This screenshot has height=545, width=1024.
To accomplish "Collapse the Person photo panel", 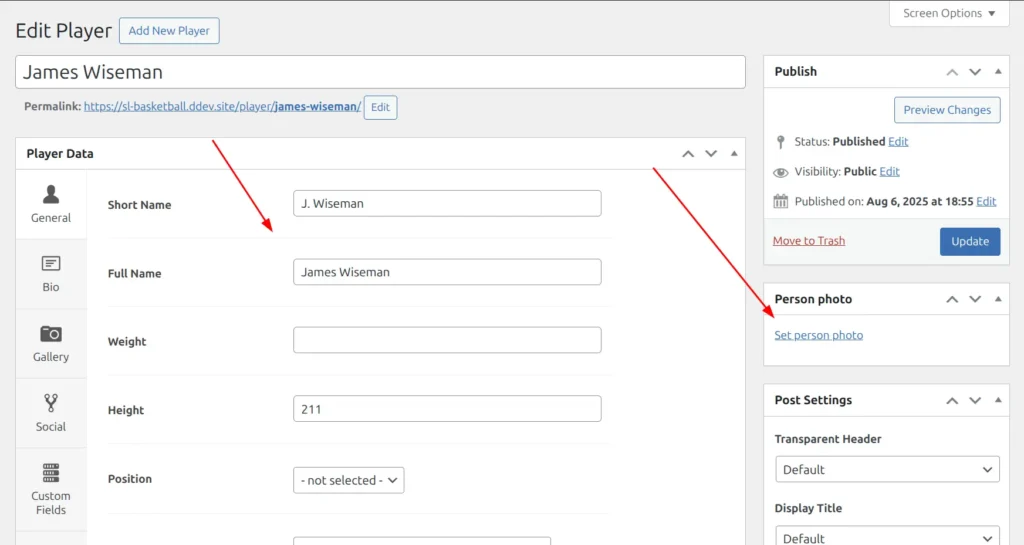I will (x=998, y=298).
